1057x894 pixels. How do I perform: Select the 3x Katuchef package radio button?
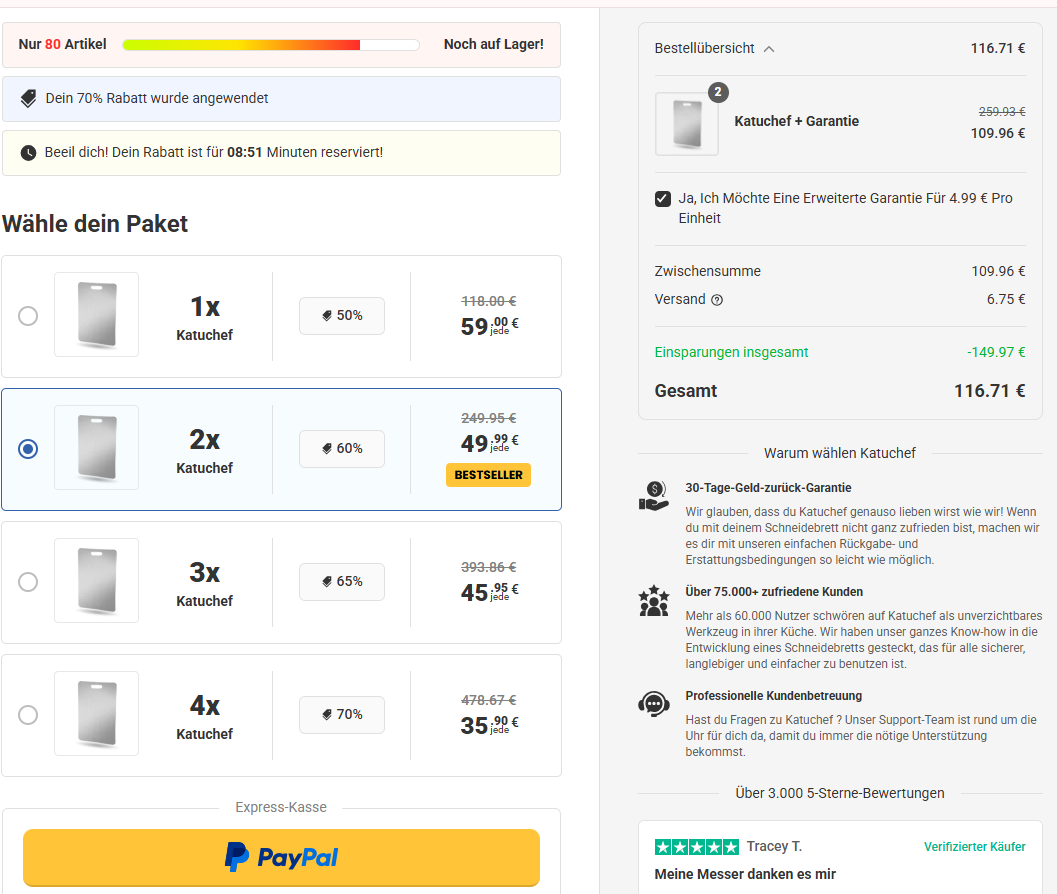pyautogui.click(x=28, y=582)
